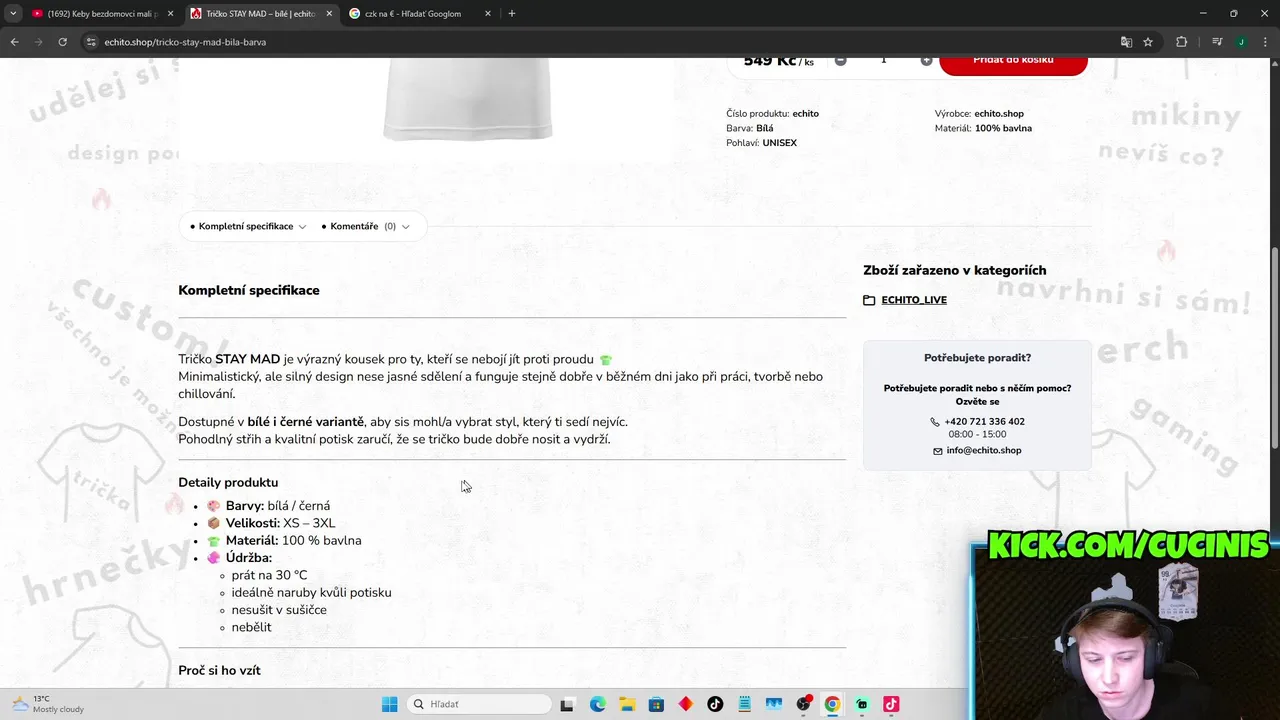1280x720 pixels.
Task: Click the 'Potřebujete poradit?' heading
Action: tap(977, 357)
